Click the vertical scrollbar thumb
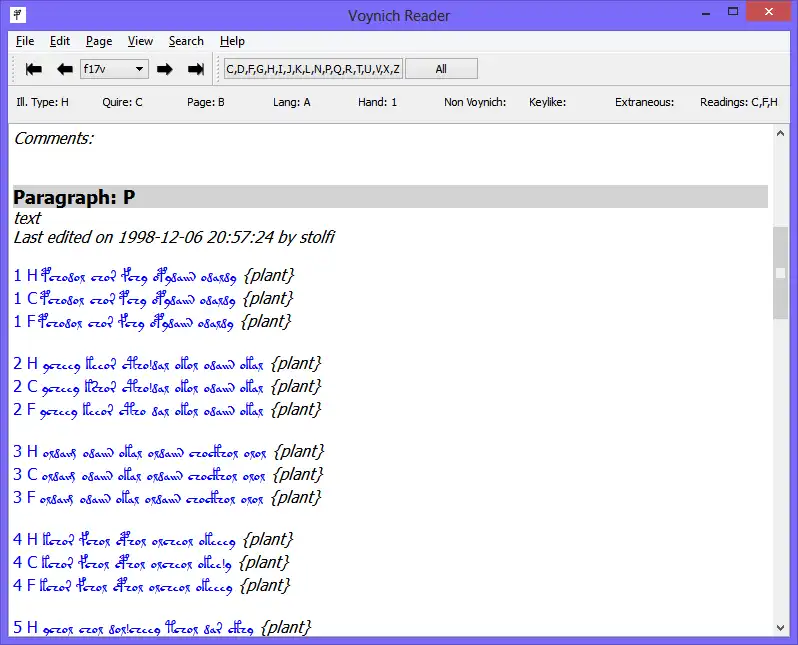Image resolution: width=798 pixels, height=645 pixels. pos(780,273)
